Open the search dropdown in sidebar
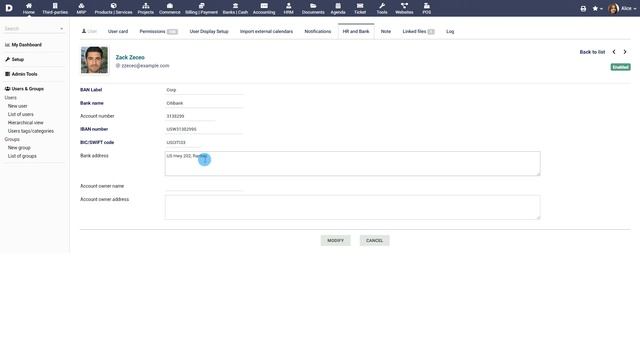Image resolution: width=640 pixels, height=360 pixels. [x=33, y=29]
